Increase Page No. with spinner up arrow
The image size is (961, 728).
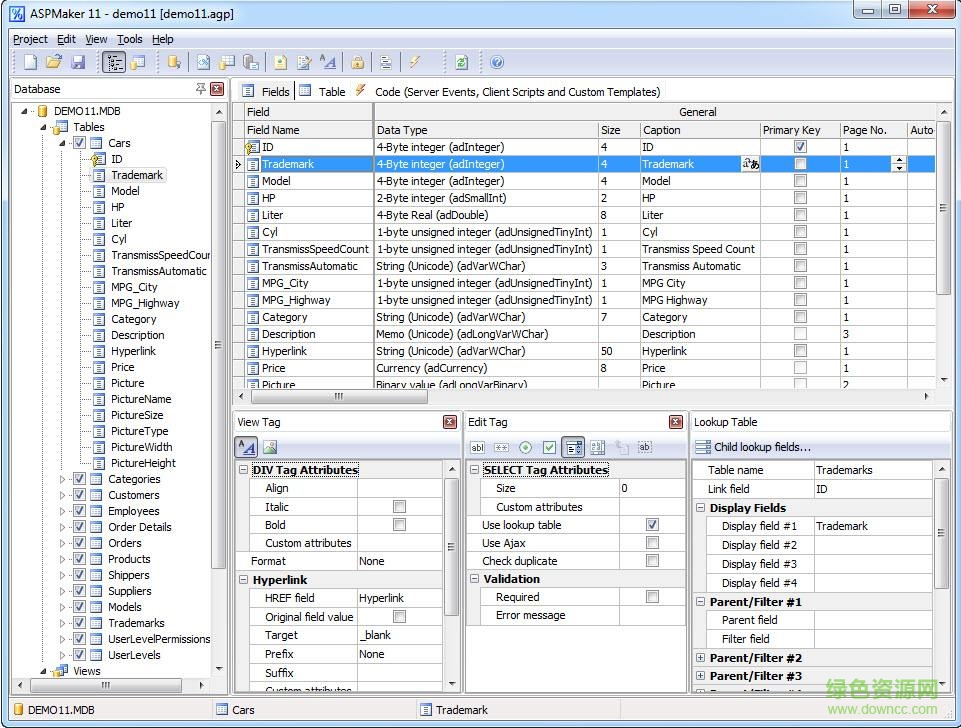pos(898,160)
